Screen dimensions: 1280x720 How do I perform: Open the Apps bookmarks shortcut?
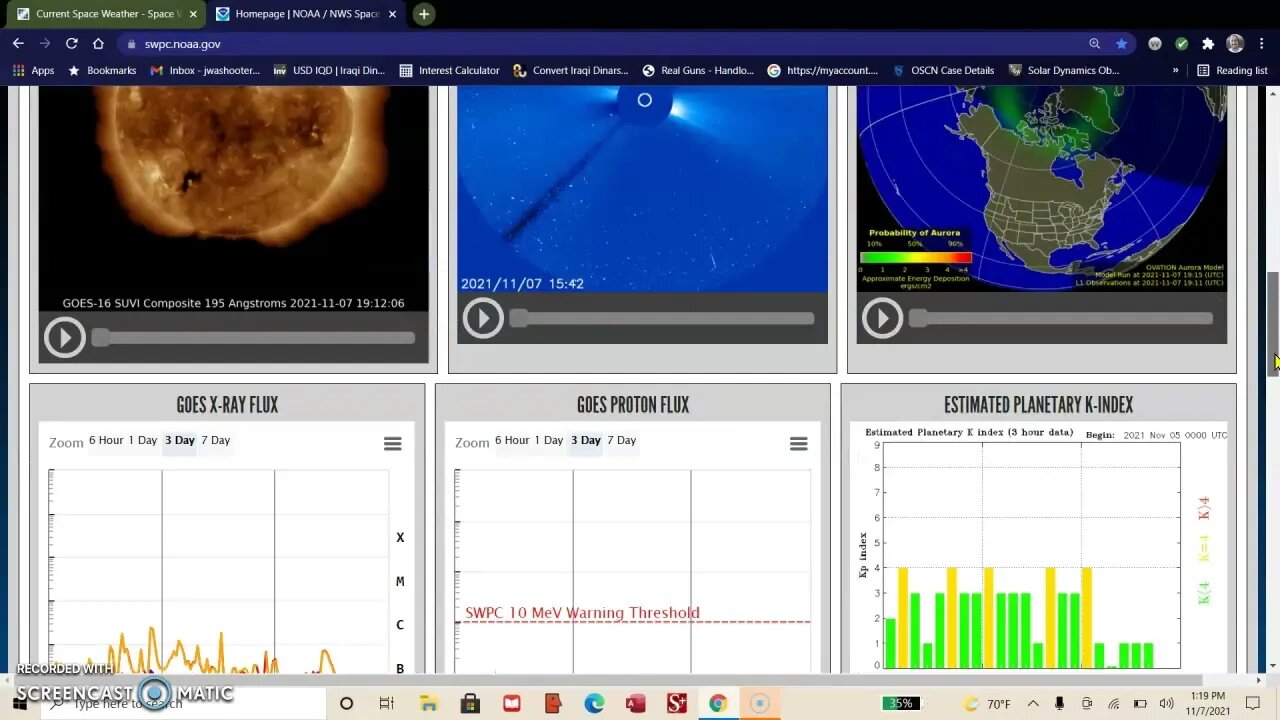coord(33,71)
